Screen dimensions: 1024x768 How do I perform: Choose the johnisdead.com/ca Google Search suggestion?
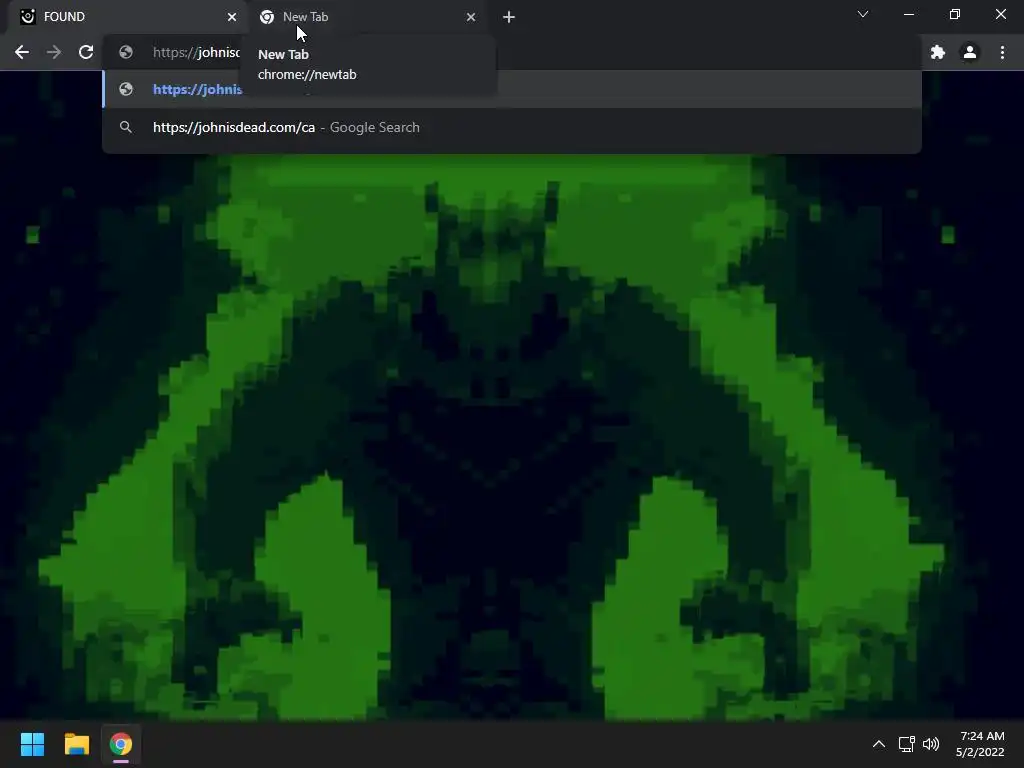[x=511, y=127]
